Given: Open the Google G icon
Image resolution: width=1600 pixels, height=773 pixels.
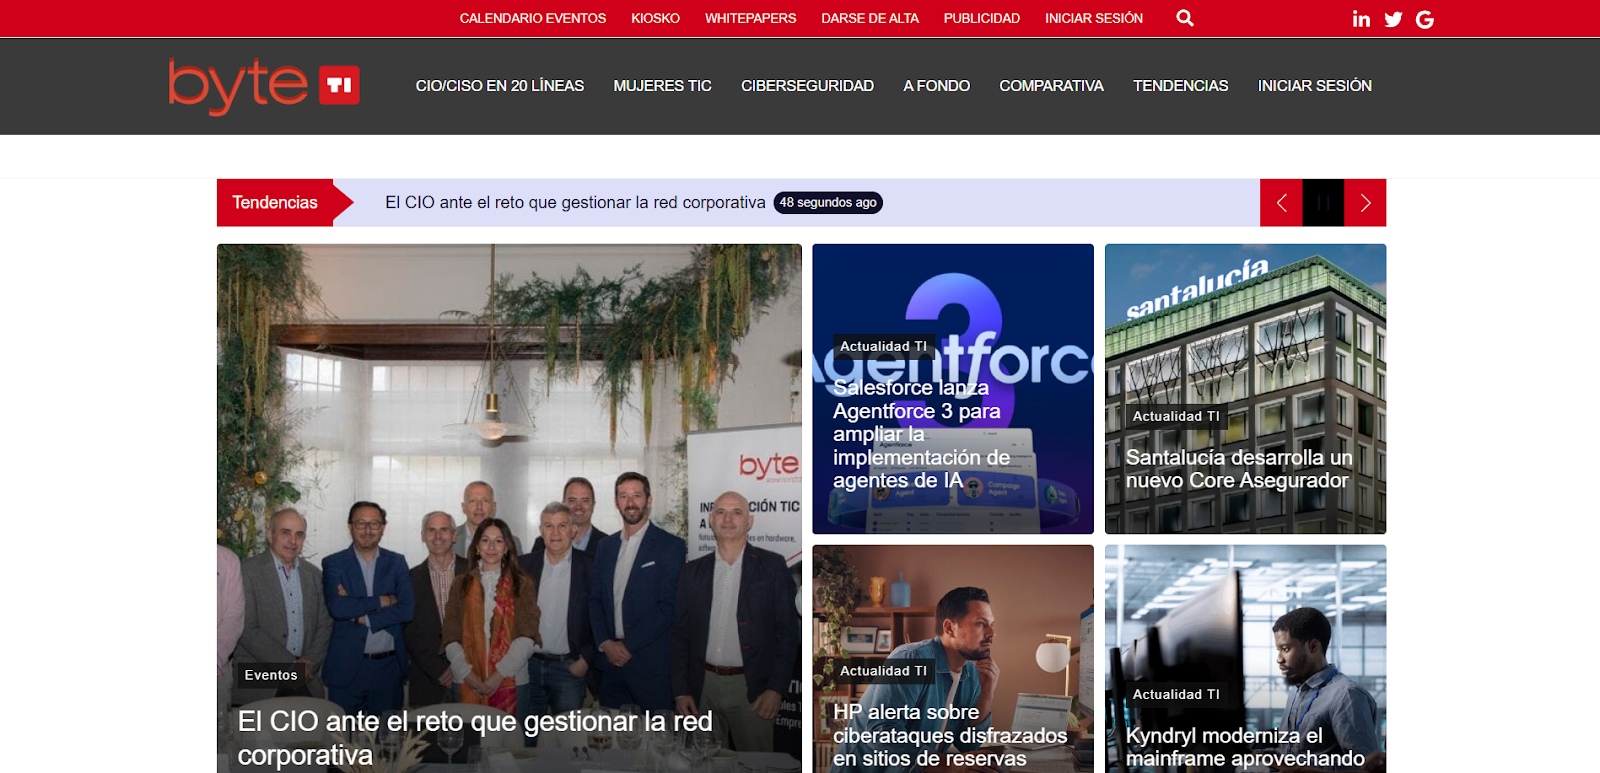Looking at the screenshot, I should coord(1425,19).
